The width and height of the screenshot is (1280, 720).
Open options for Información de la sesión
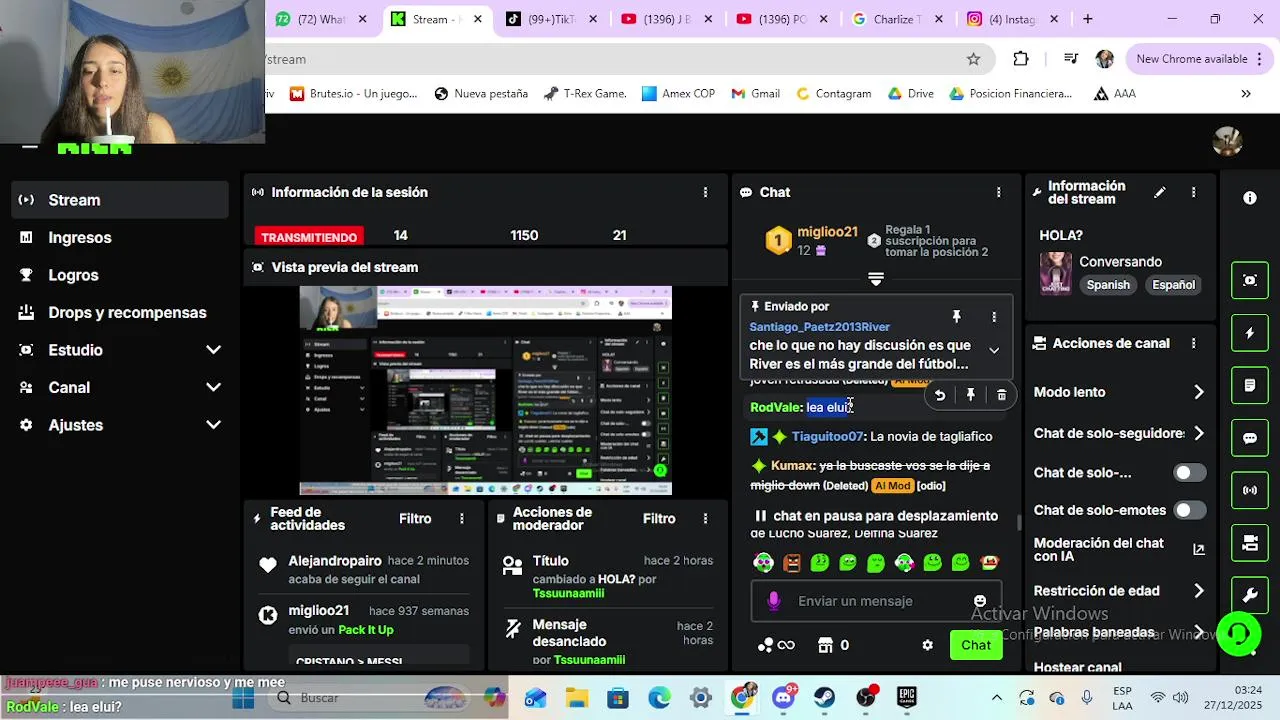point(705,192)
